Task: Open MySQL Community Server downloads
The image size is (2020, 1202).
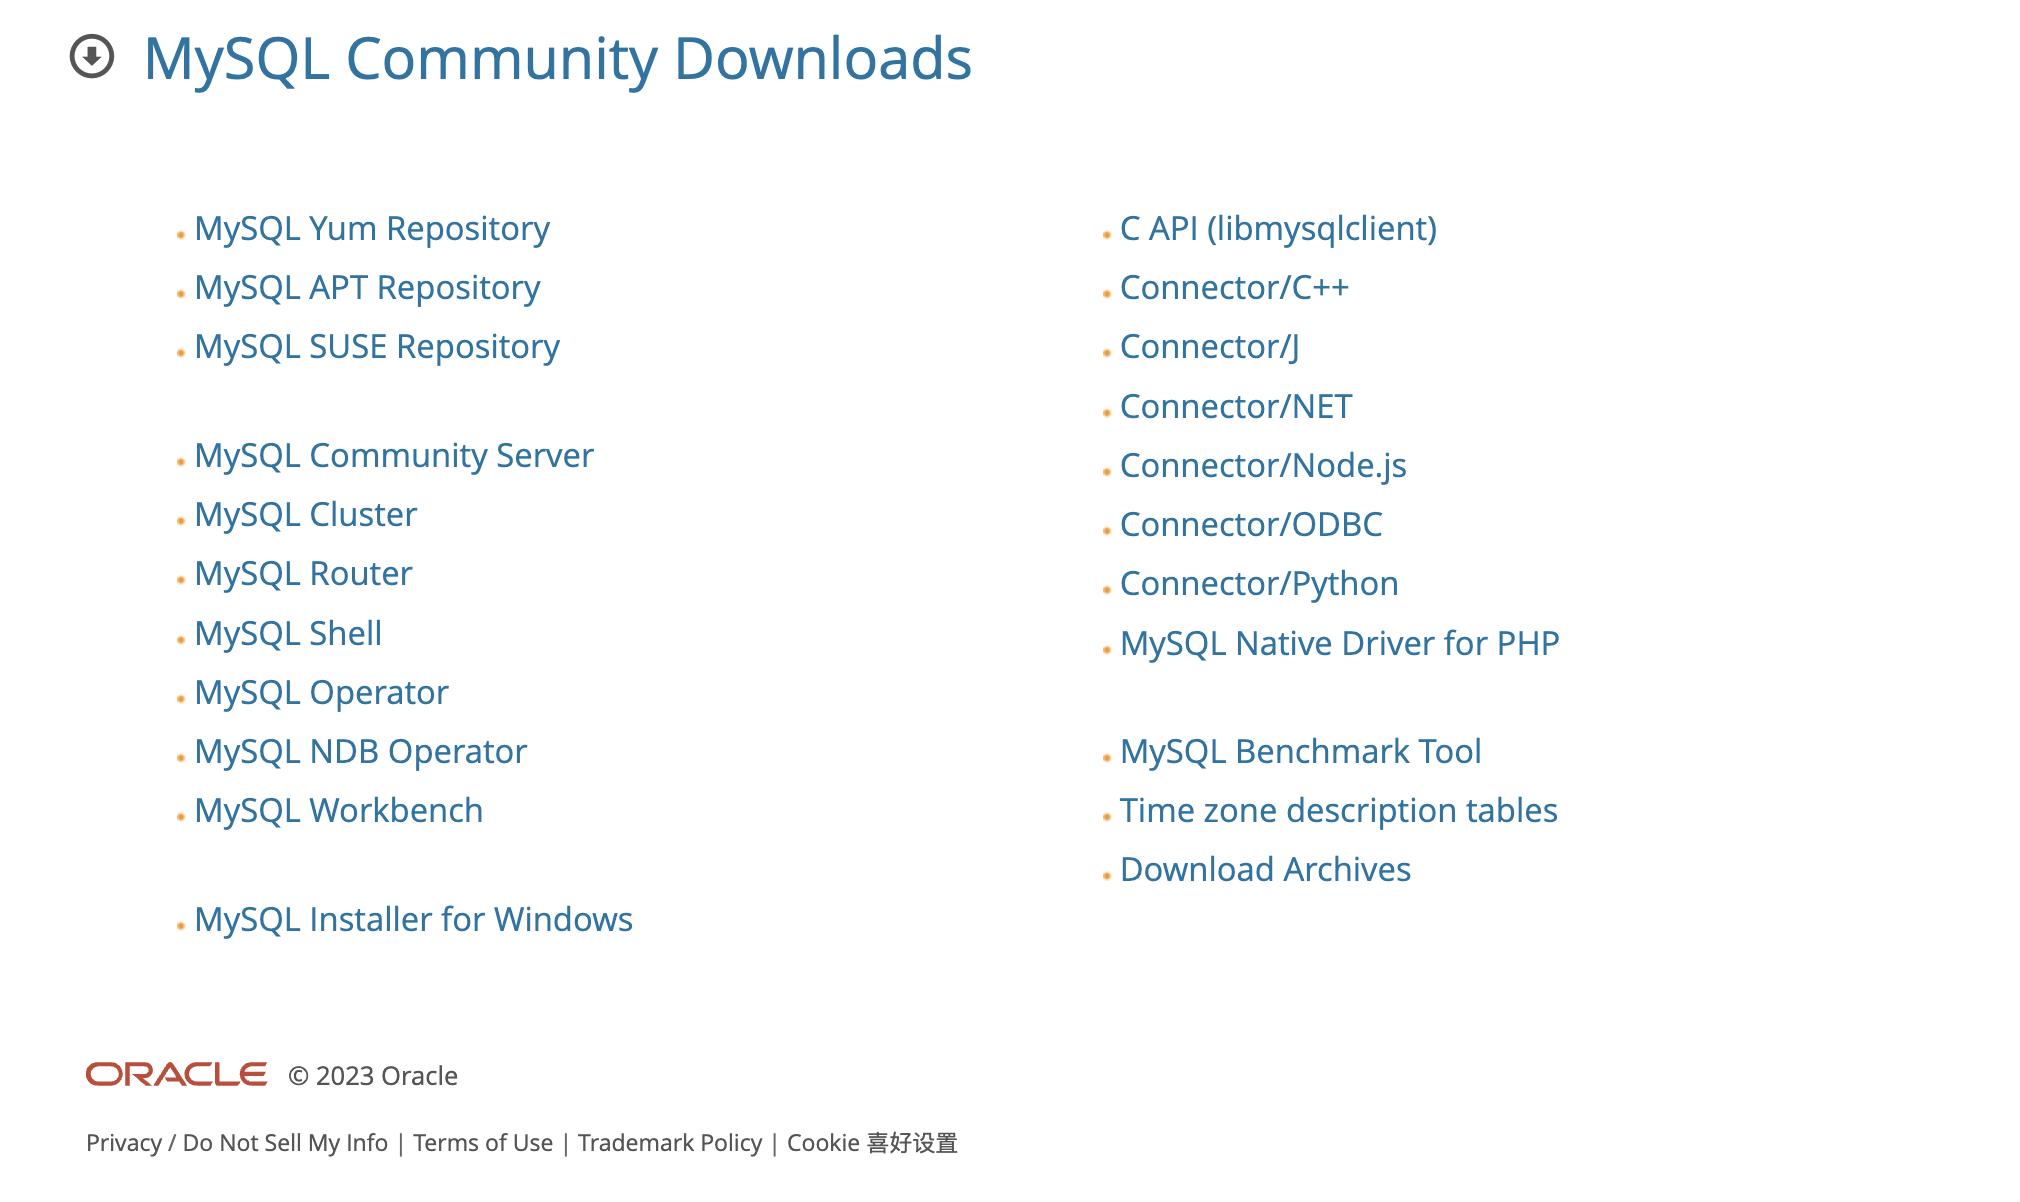Action: click(x=394, y=455)
